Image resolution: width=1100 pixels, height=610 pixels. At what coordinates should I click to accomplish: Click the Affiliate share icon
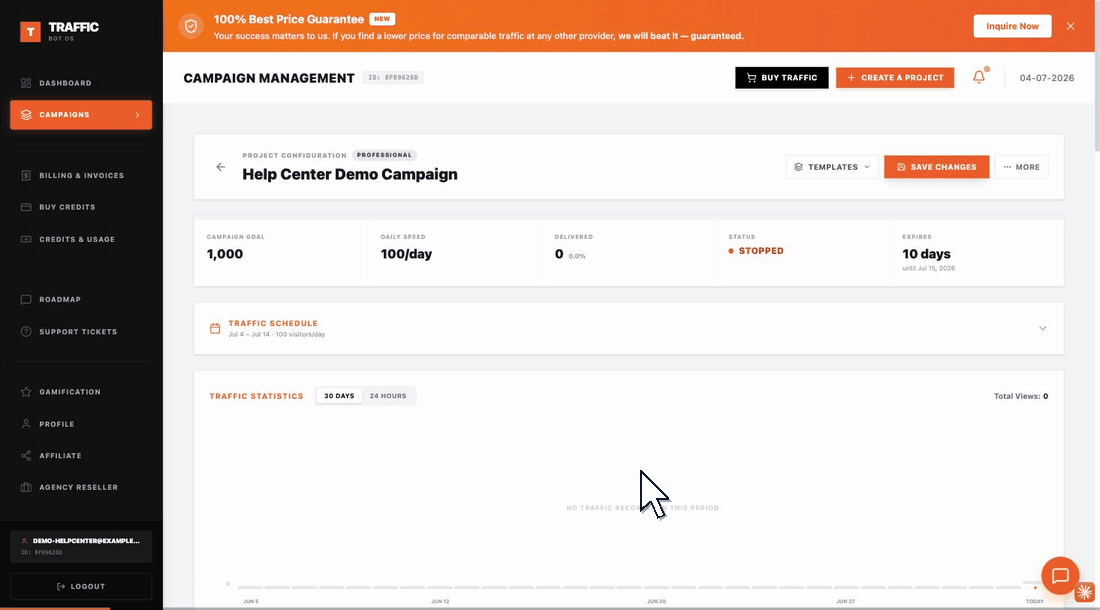click(26, 456)
